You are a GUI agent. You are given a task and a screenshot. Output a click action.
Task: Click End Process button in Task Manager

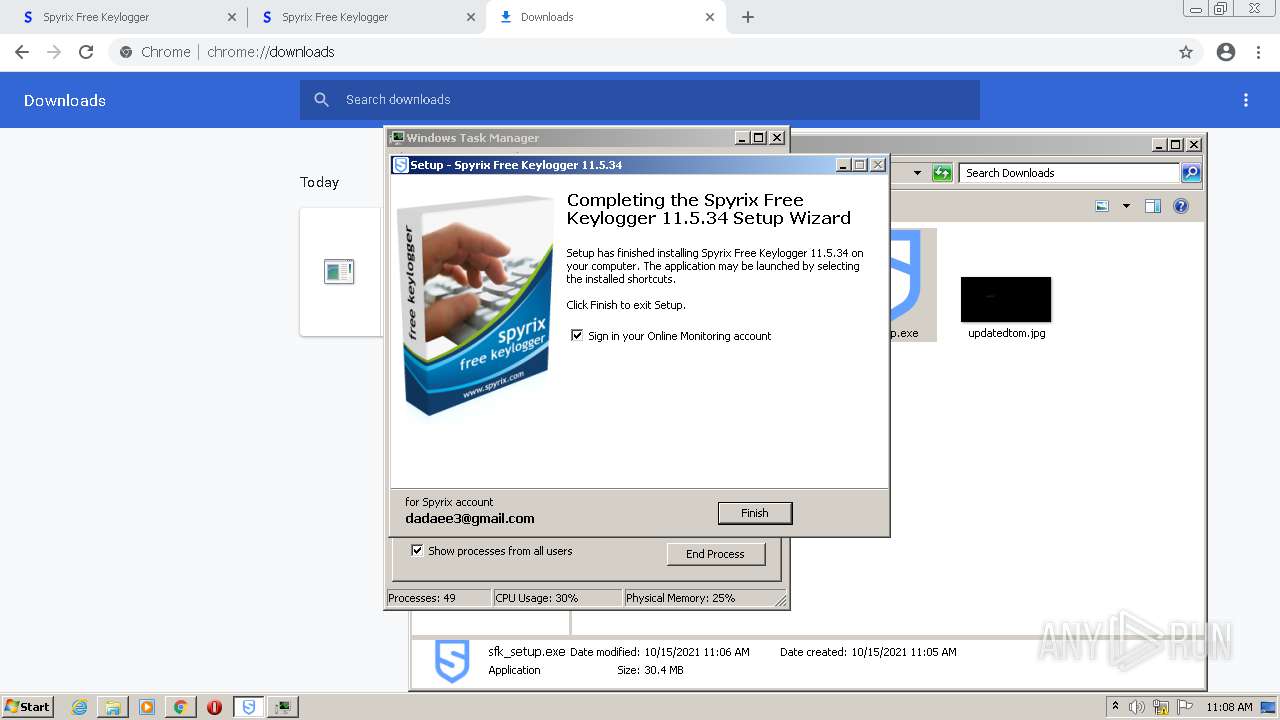coord(715,554)
